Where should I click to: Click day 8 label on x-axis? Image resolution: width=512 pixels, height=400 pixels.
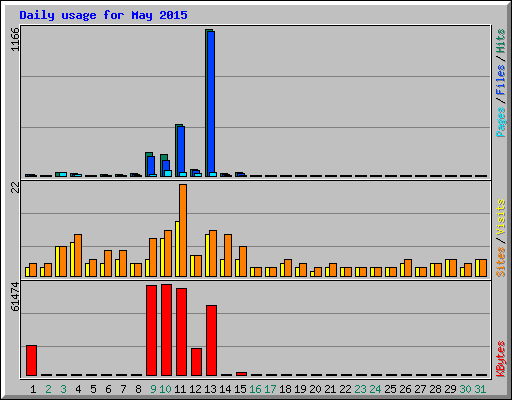coord(138,389)
